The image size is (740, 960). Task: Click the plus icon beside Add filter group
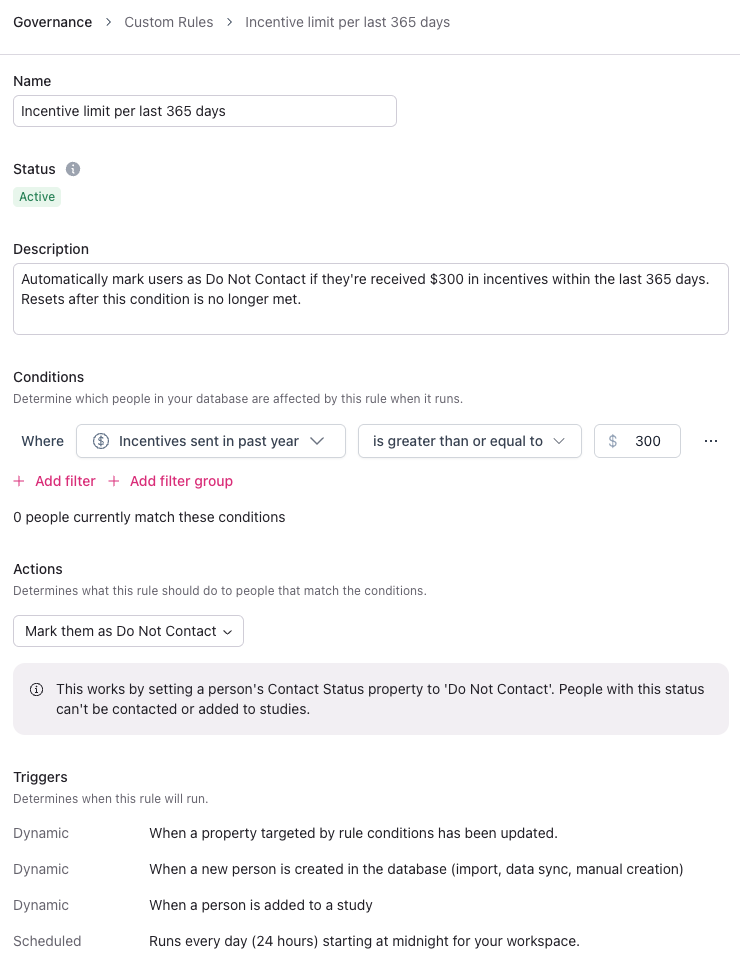(114, 481)
